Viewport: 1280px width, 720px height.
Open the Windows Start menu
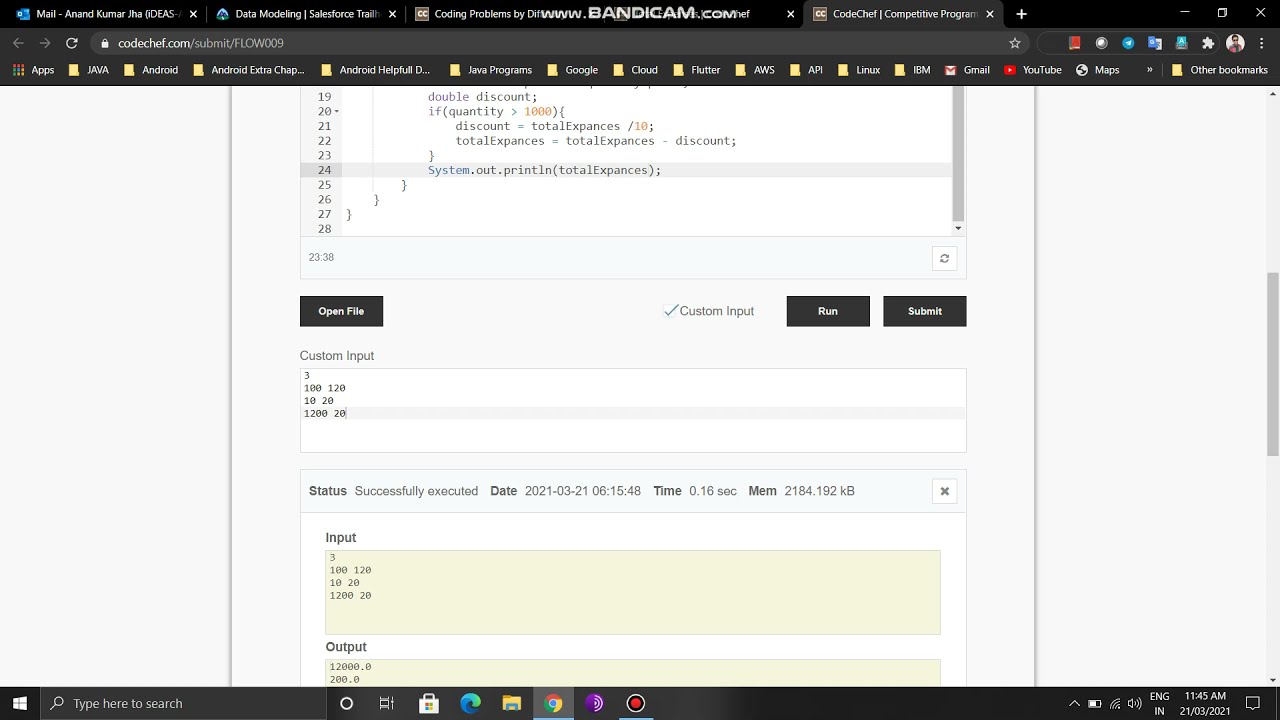pos(20,703)
